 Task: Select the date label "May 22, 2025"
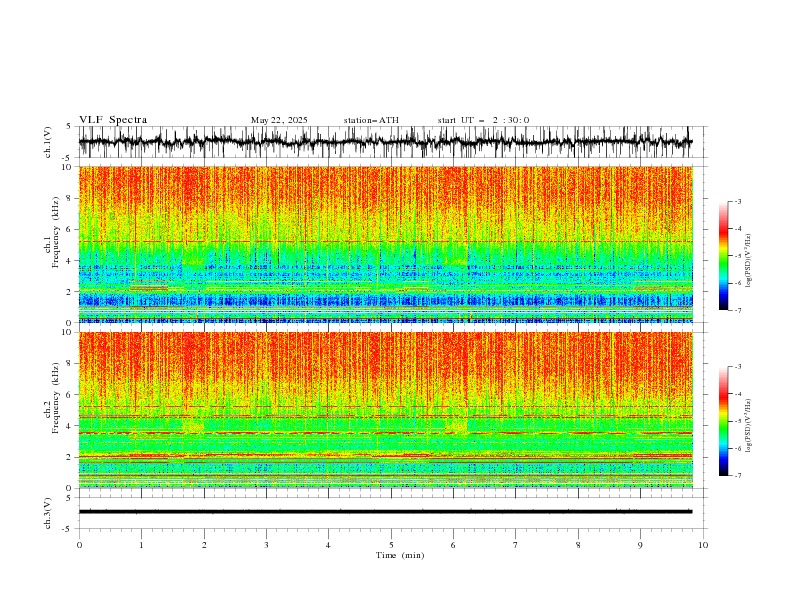pyautogui.click(x=279, y=120)
